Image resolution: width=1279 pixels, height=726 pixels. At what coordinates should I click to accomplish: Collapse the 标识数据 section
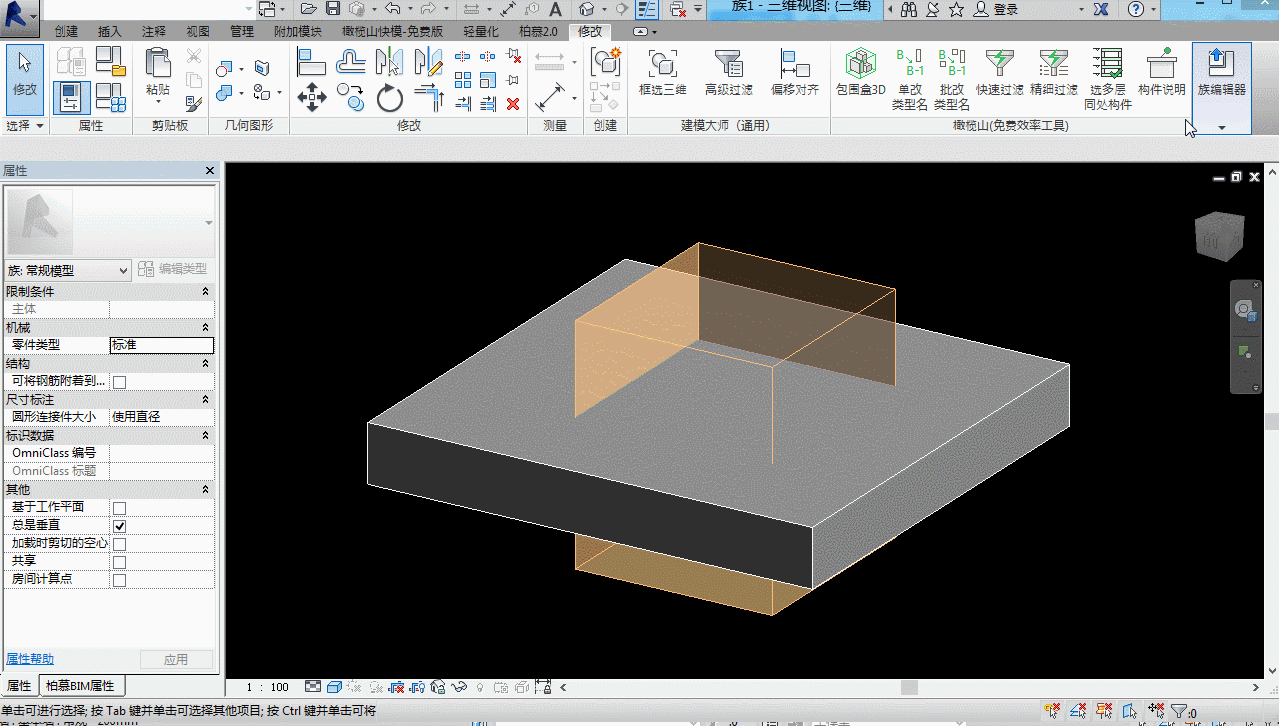point(206,435)
